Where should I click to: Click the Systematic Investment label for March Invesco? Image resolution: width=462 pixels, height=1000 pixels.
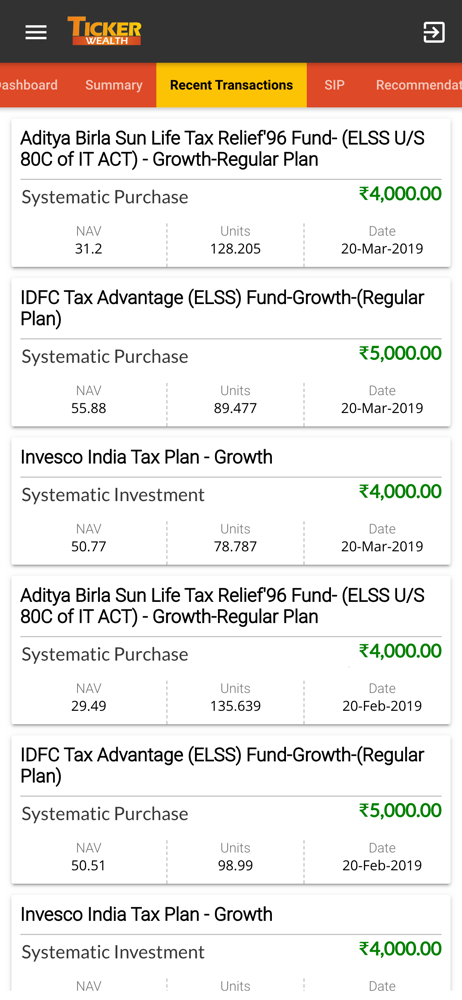[113, 495]
